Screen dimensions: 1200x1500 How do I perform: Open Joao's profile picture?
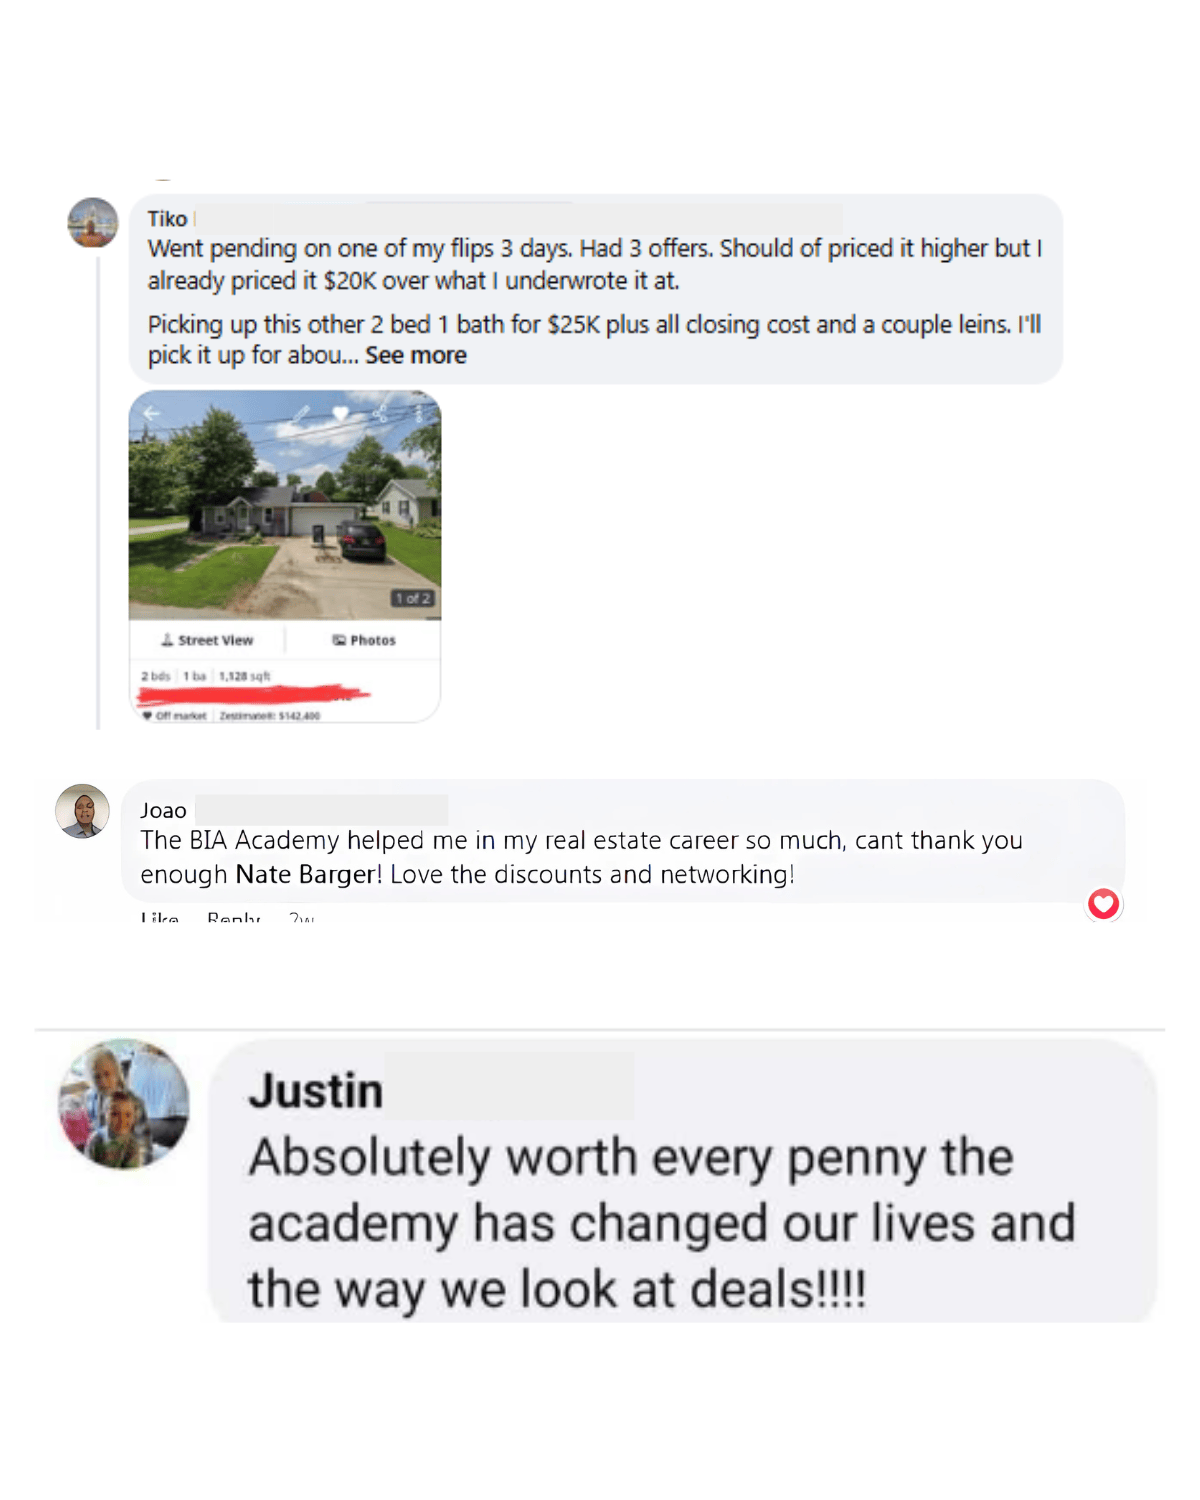(x=82, y=811)
